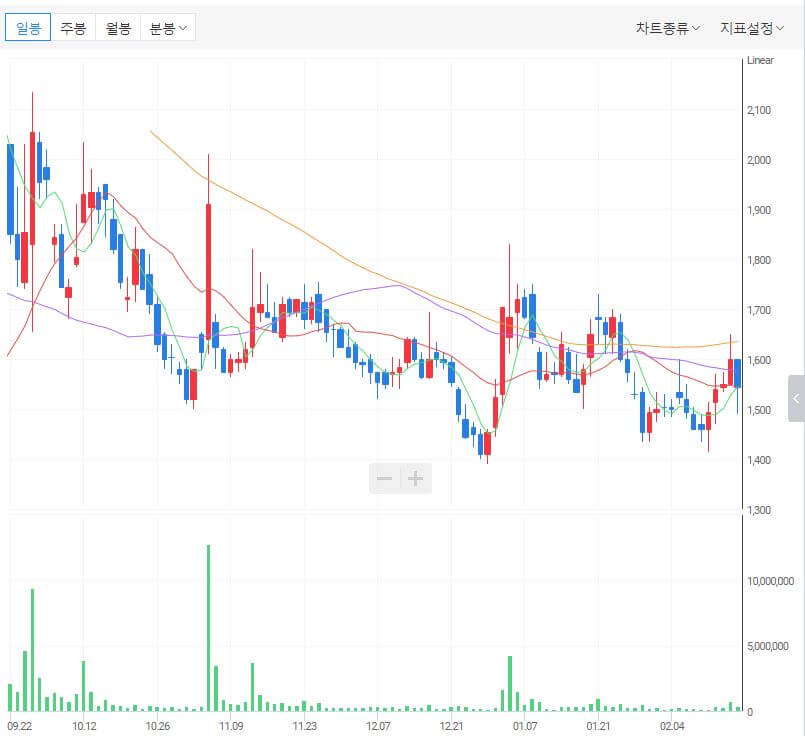Click the 11.23 date label
Screen dimensions: 805x736
(304, 726)
